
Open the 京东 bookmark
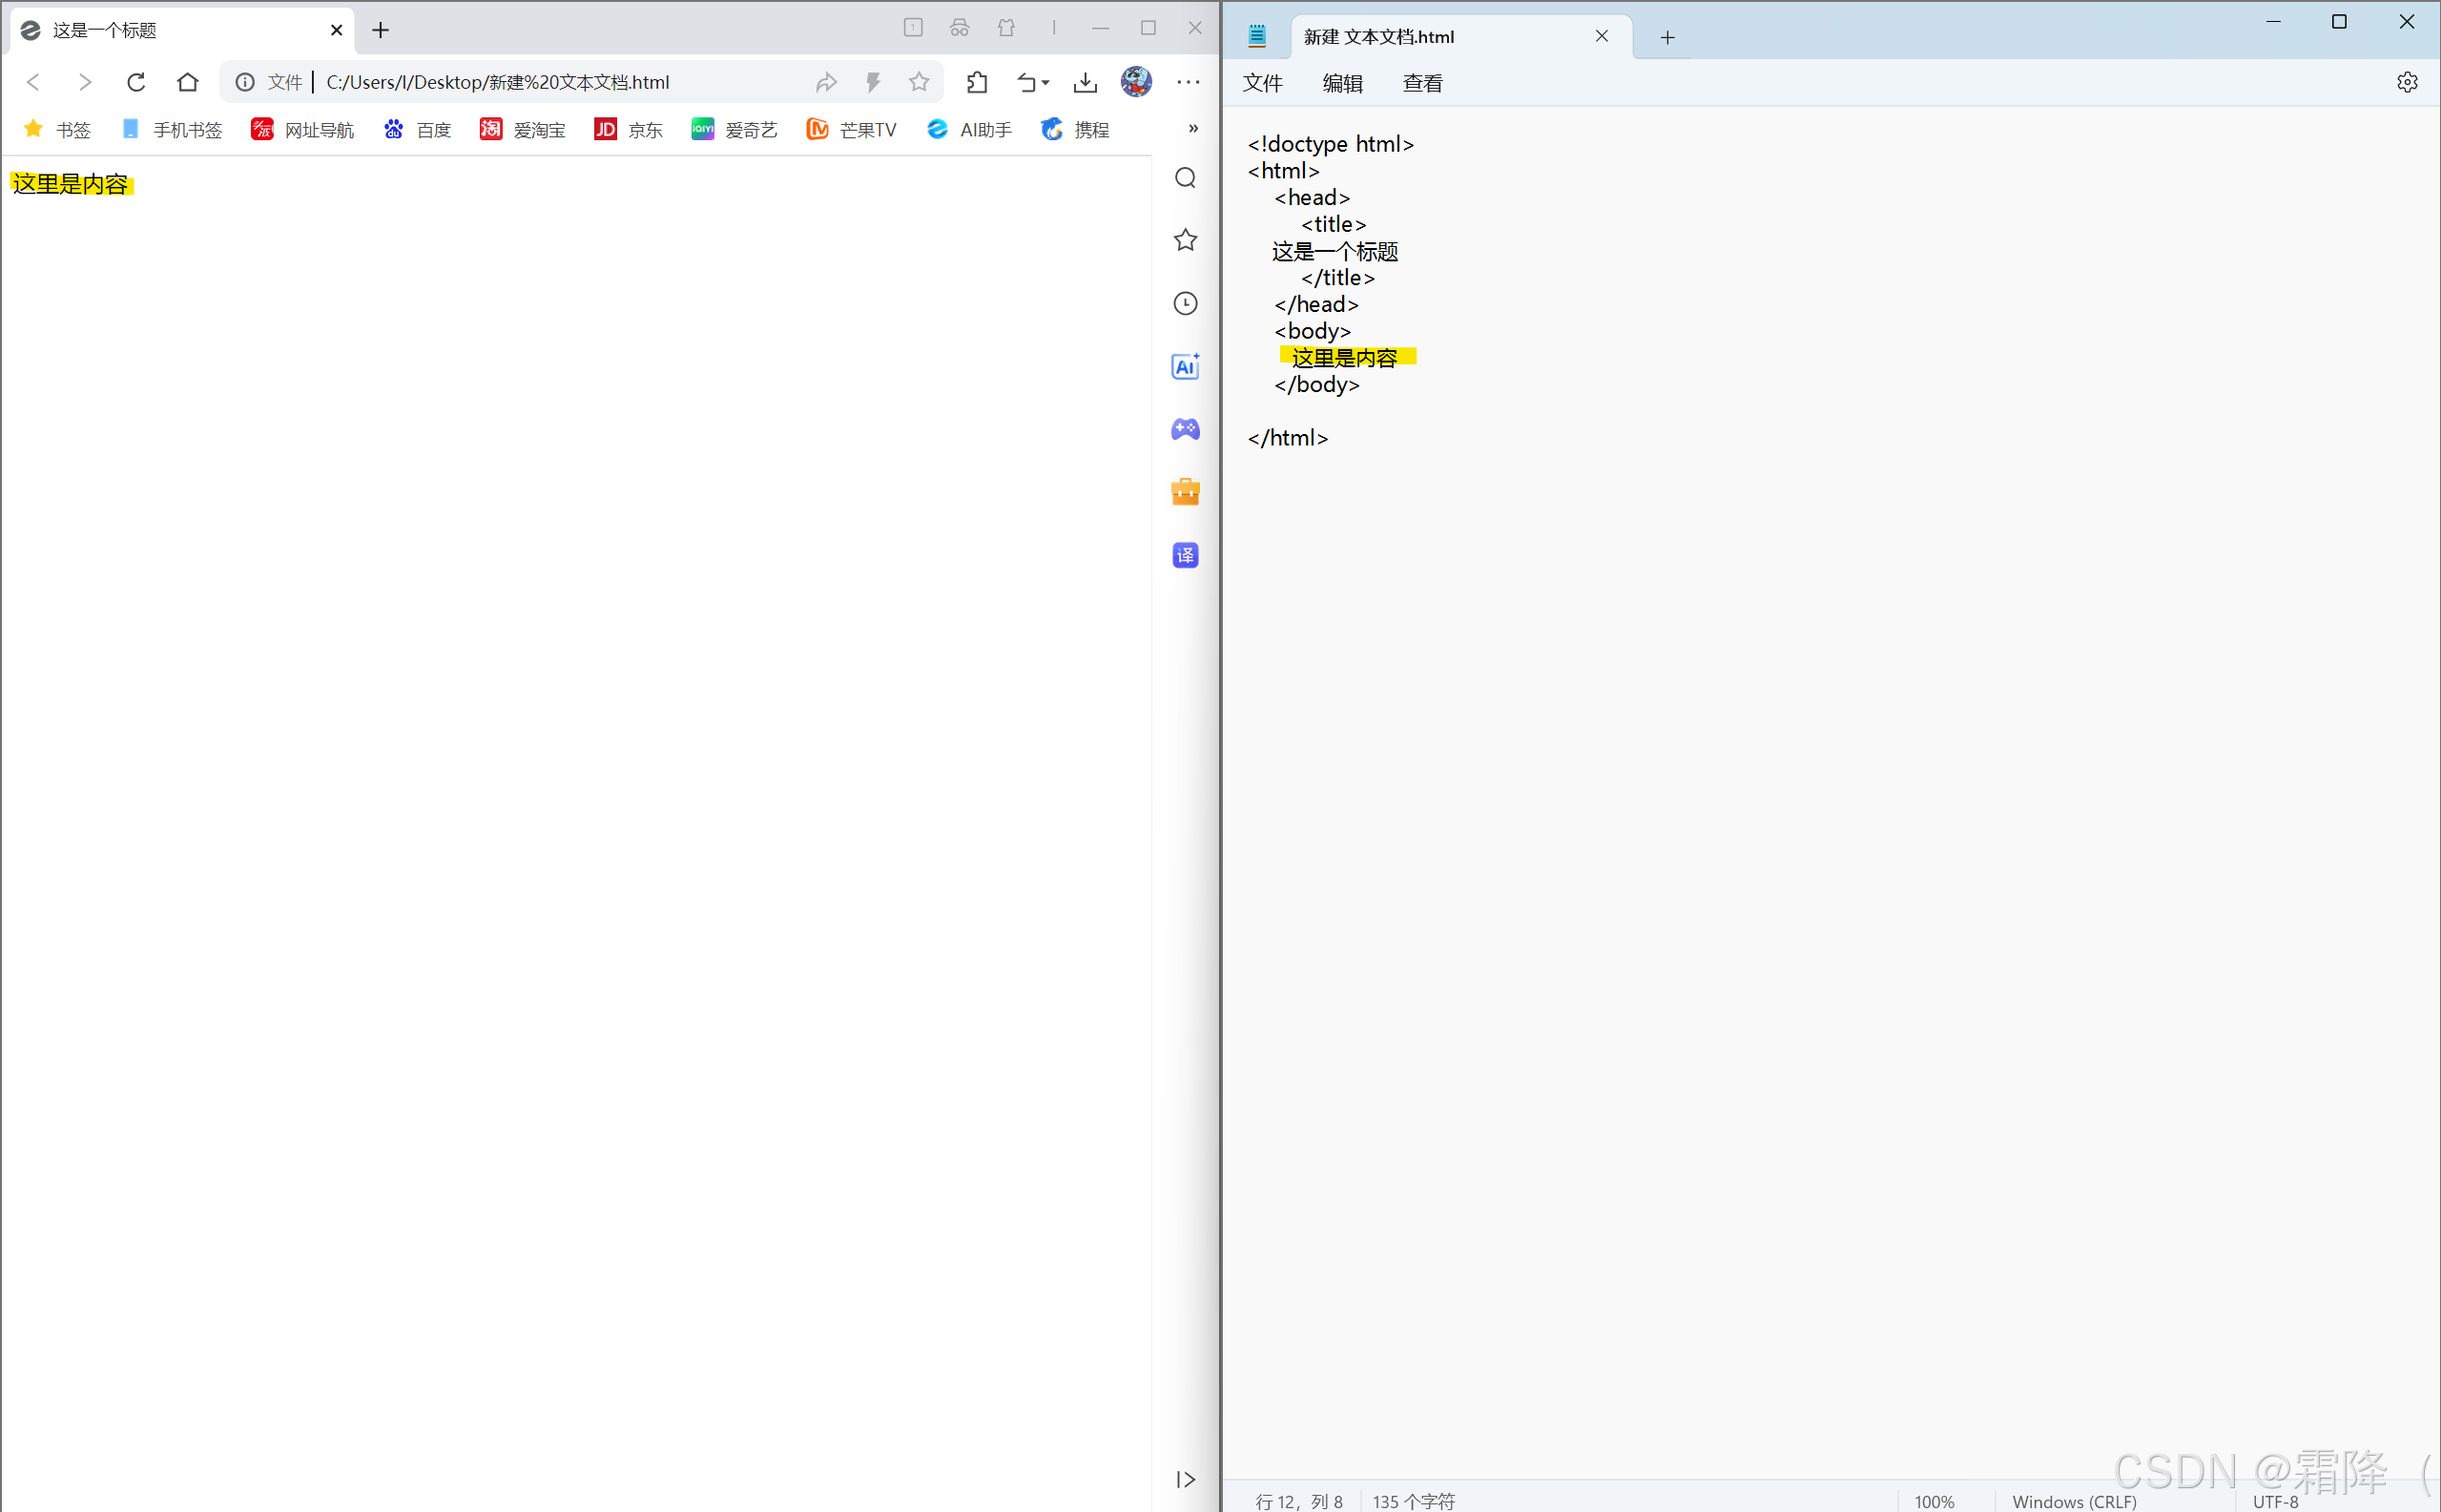coord(629,130)
